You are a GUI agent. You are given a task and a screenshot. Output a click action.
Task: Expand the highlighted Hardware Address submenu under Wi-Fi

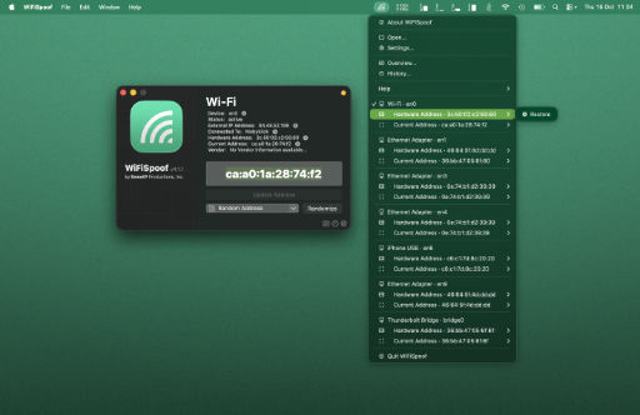(x=442, y=114)
